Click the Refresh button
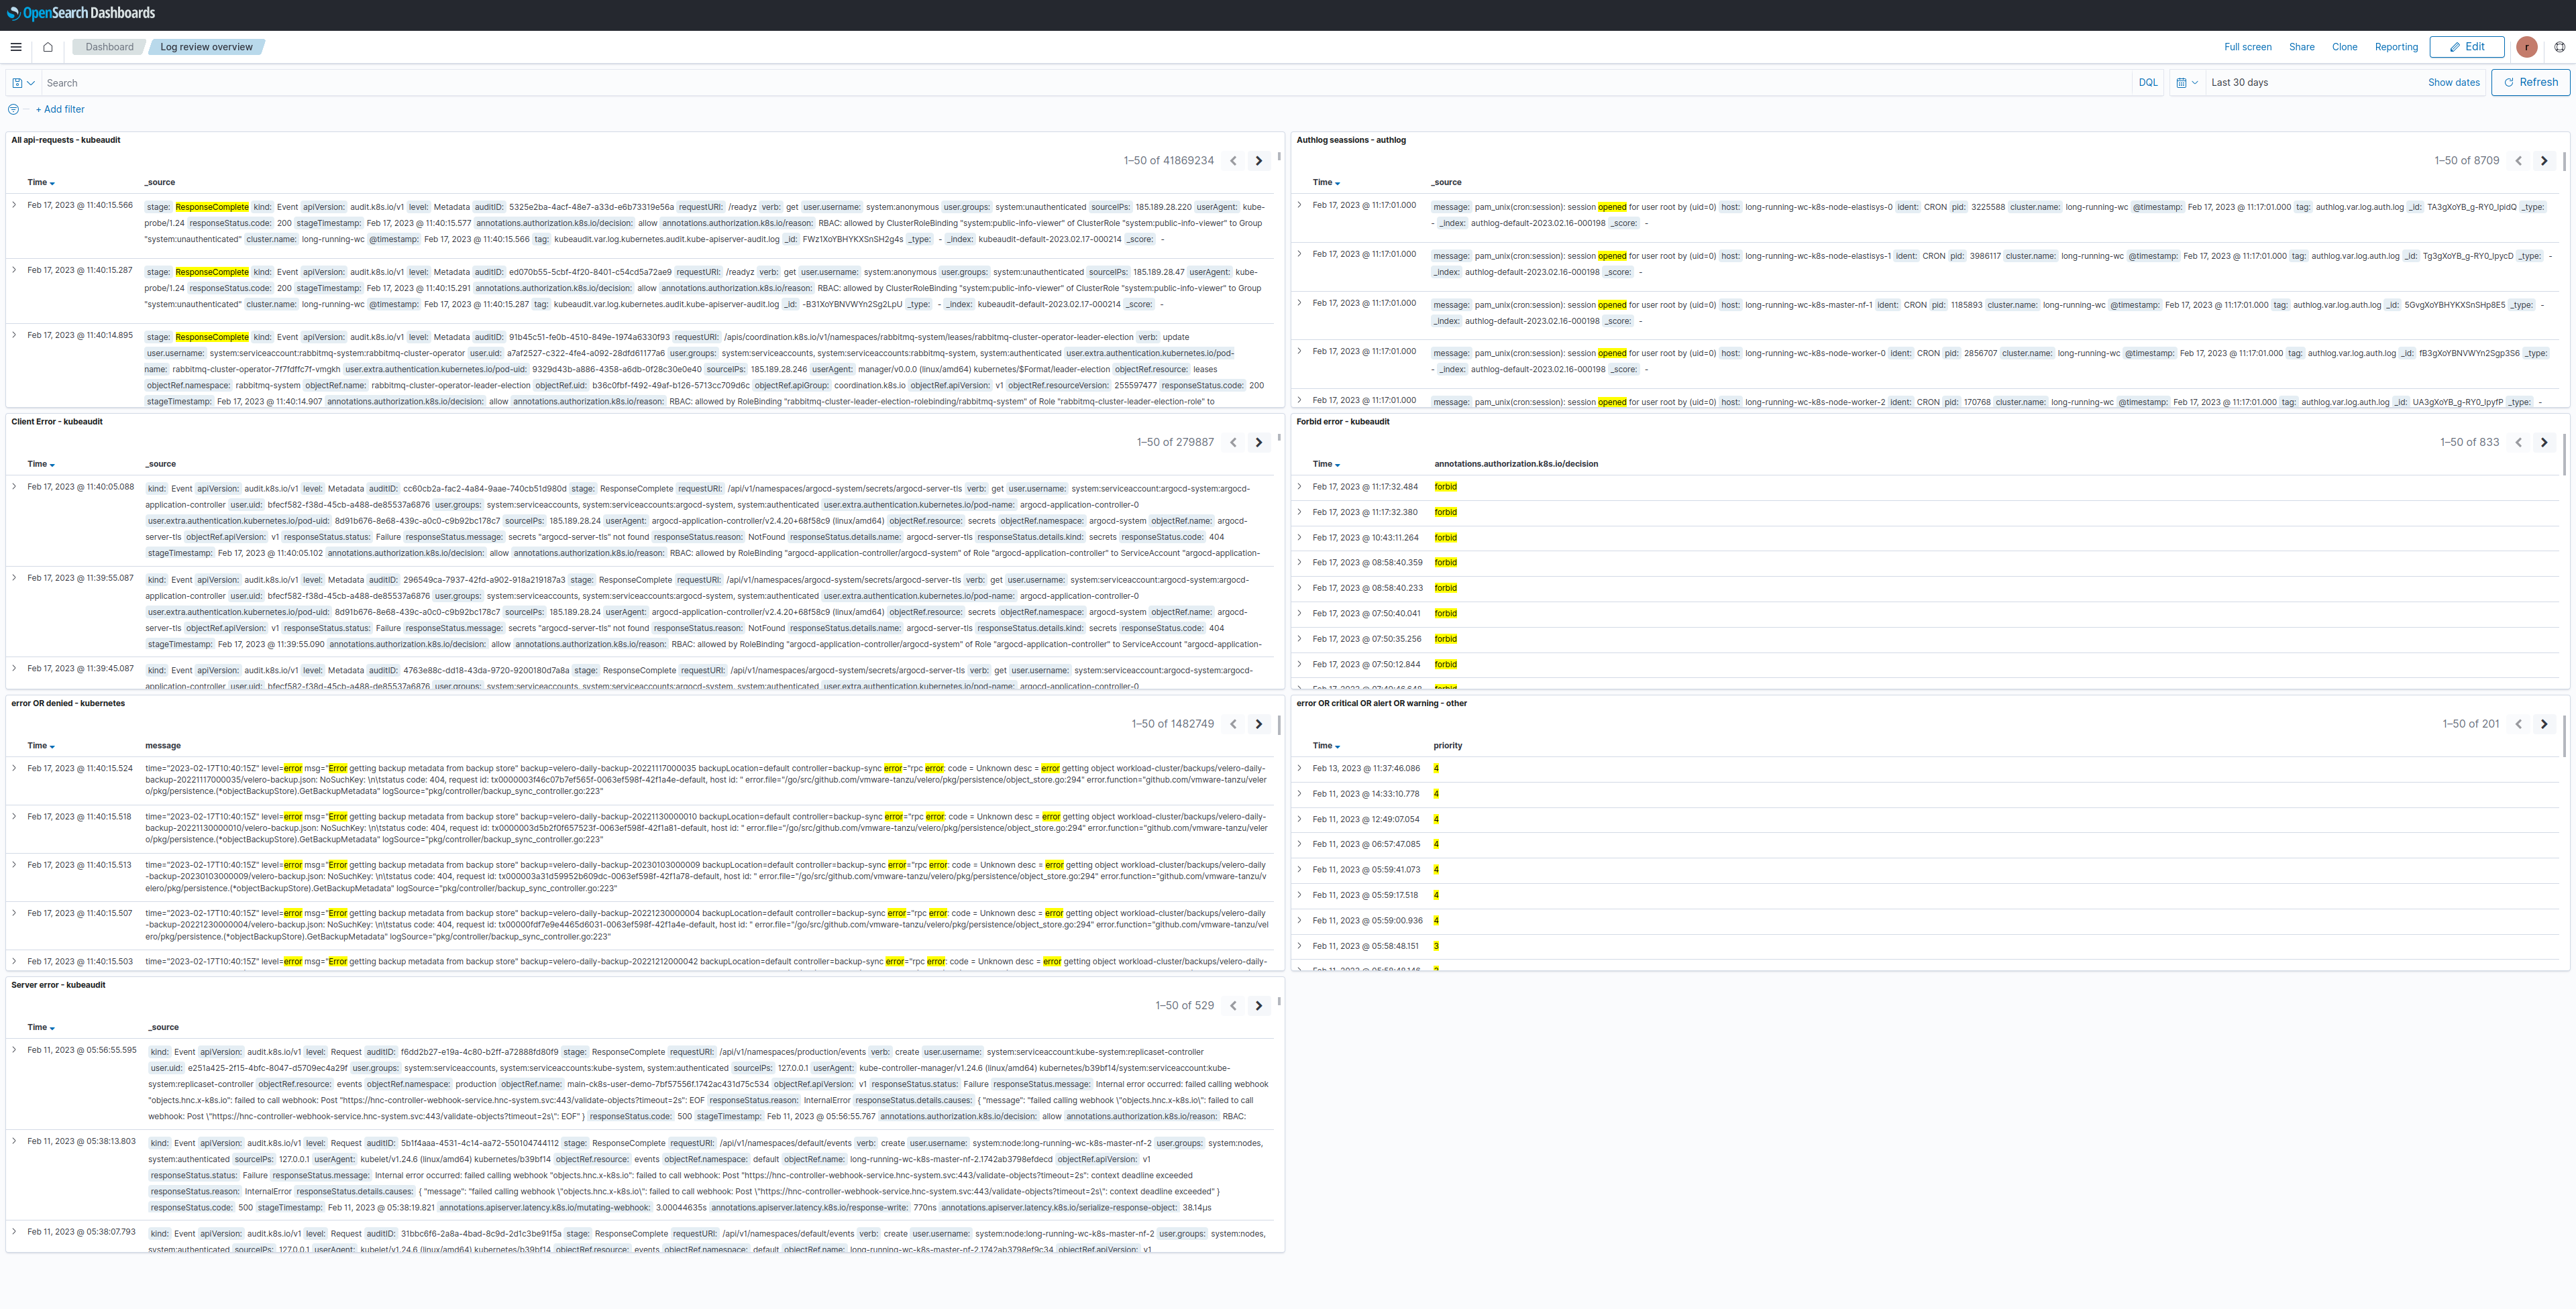Viewport: 2576px width, 1309px height. 2530,82
